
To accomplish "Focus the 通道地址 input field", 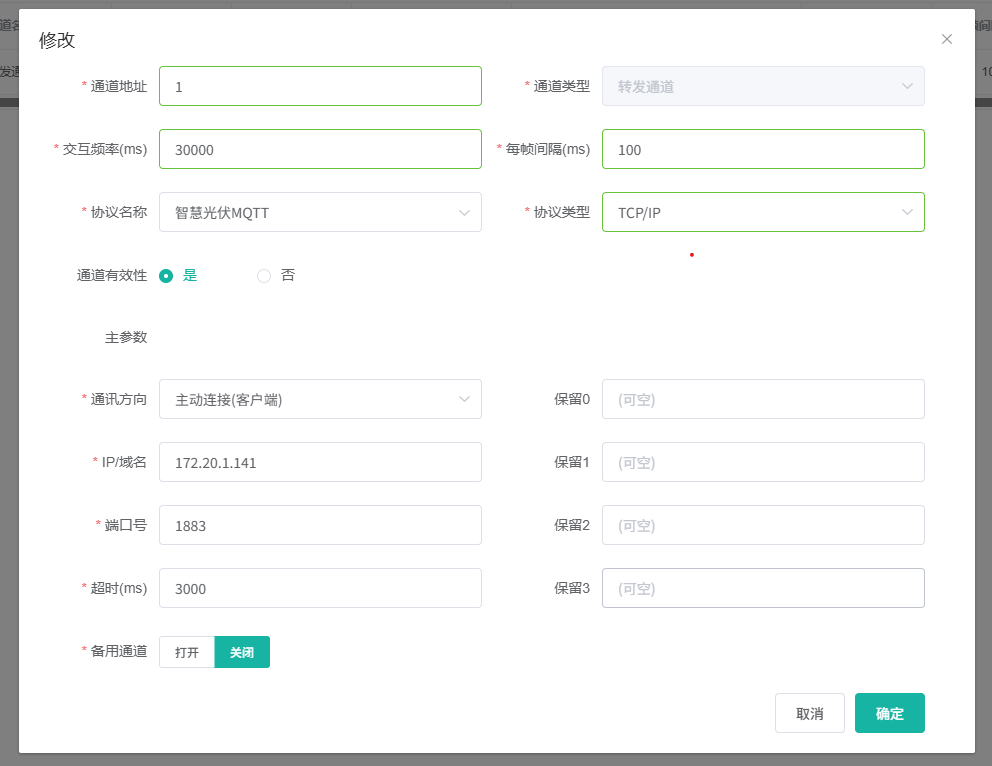I will pos(320,86).
